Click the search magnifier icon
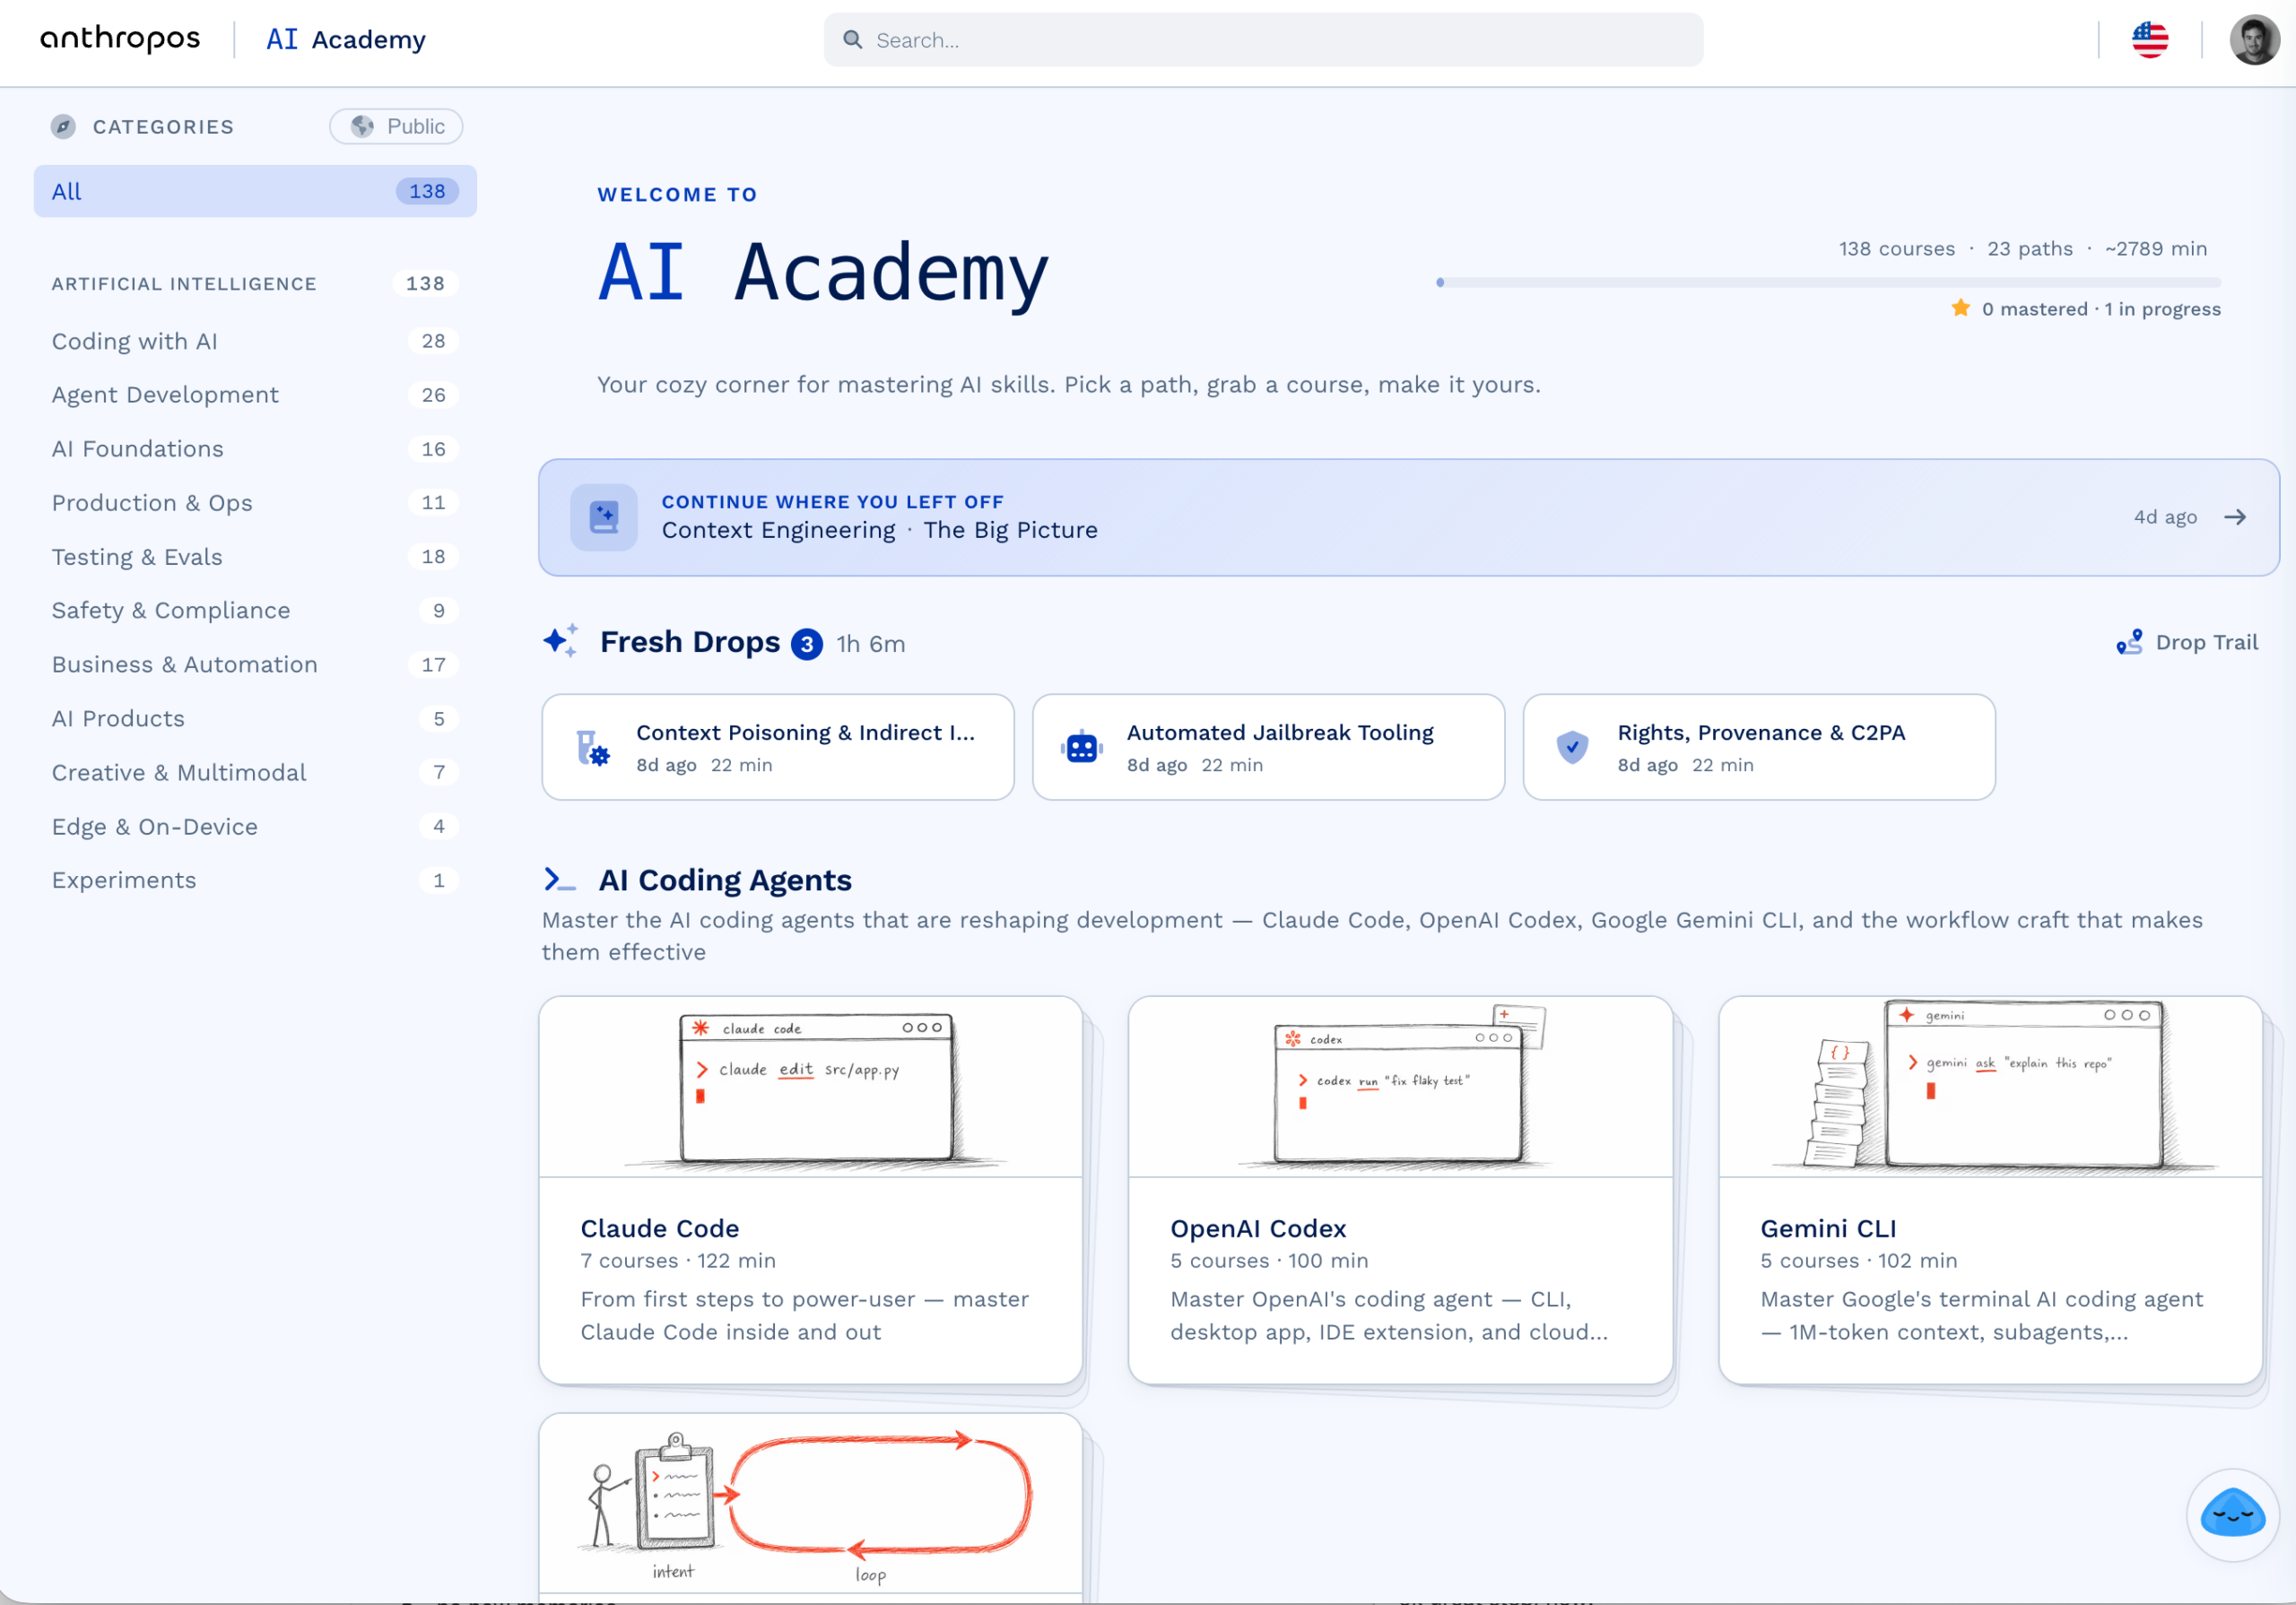The height and width of the screenshot is (1605, 2296). point(852,40)
